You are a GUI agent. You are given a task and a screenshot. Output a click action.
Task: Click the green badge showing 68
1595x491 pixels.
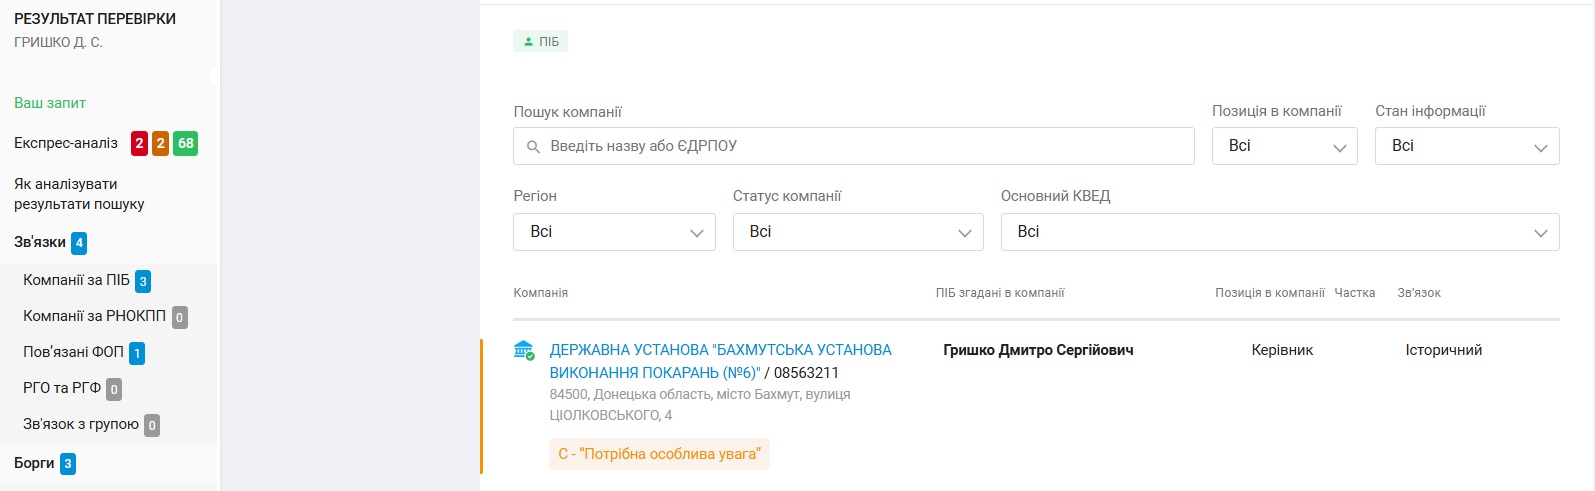coord(186,143)
